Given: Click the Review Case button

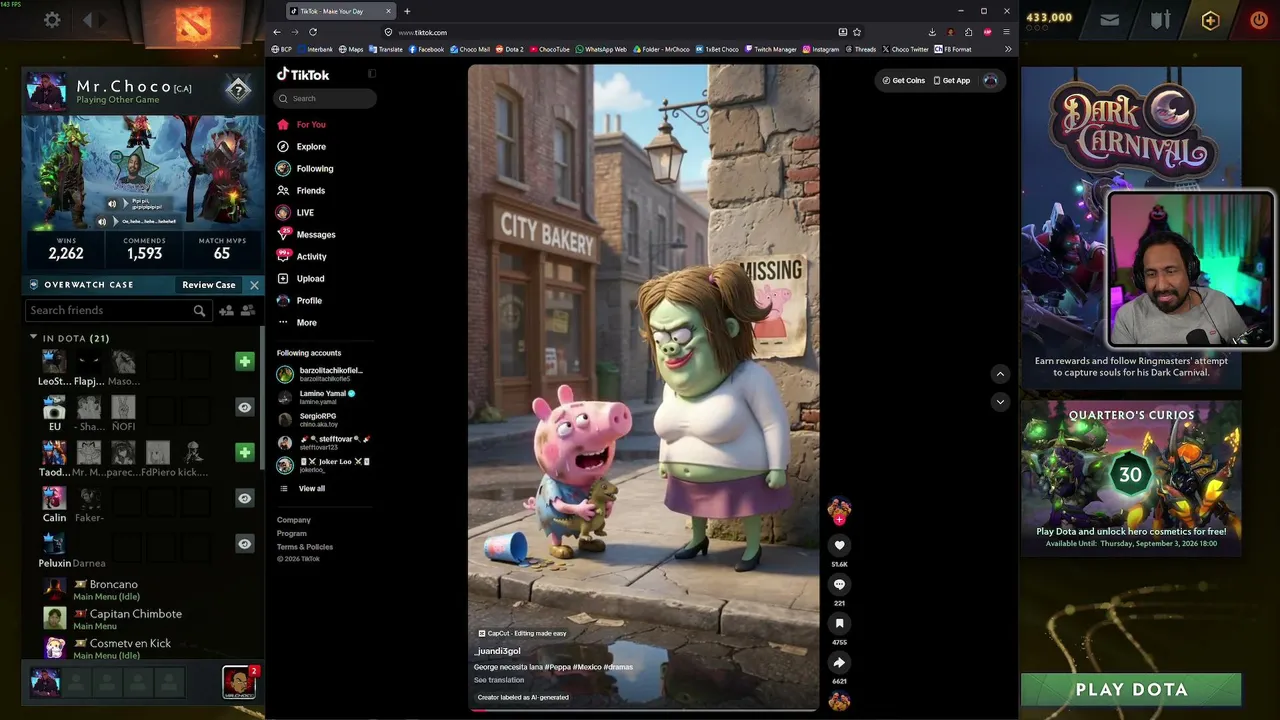Looking at the screenshot, I should [x=209, y=285].
